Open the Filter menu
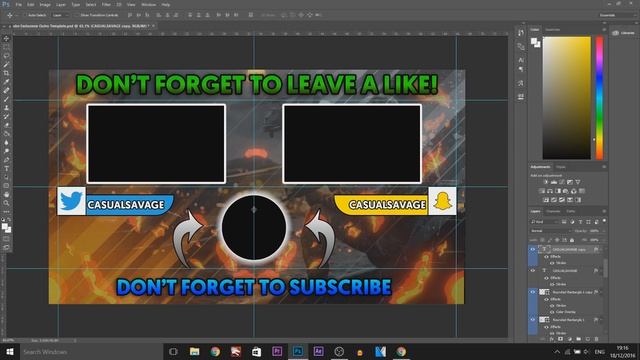The image size is (640, 360). coord(106,4)
